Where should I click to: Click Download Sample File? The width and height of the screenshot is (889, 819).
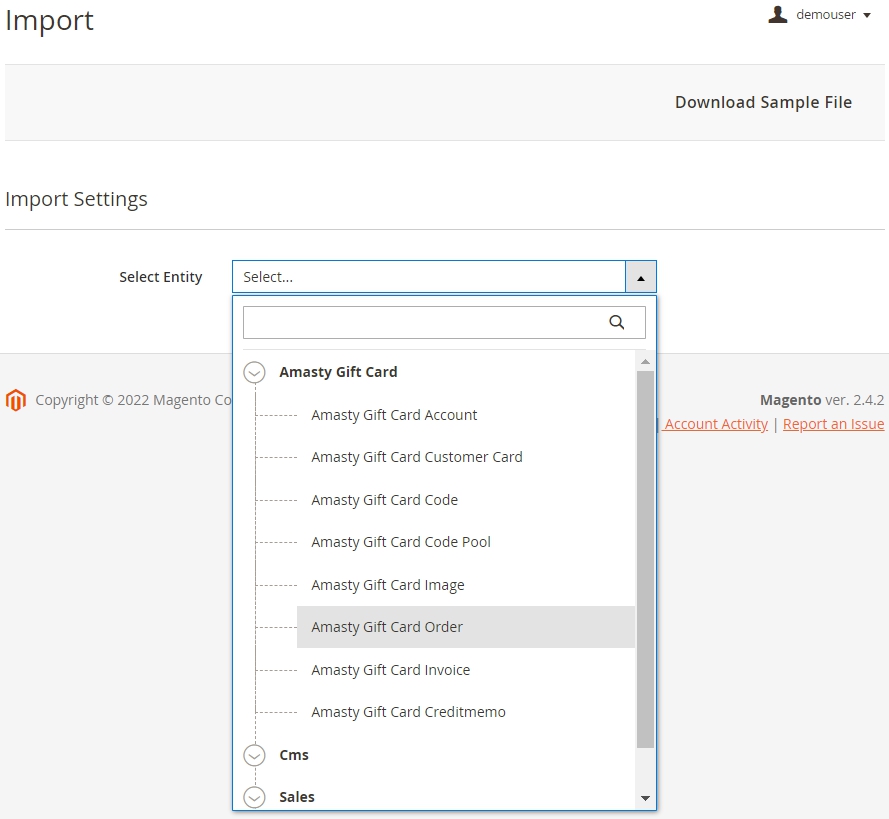pos(763,103)
